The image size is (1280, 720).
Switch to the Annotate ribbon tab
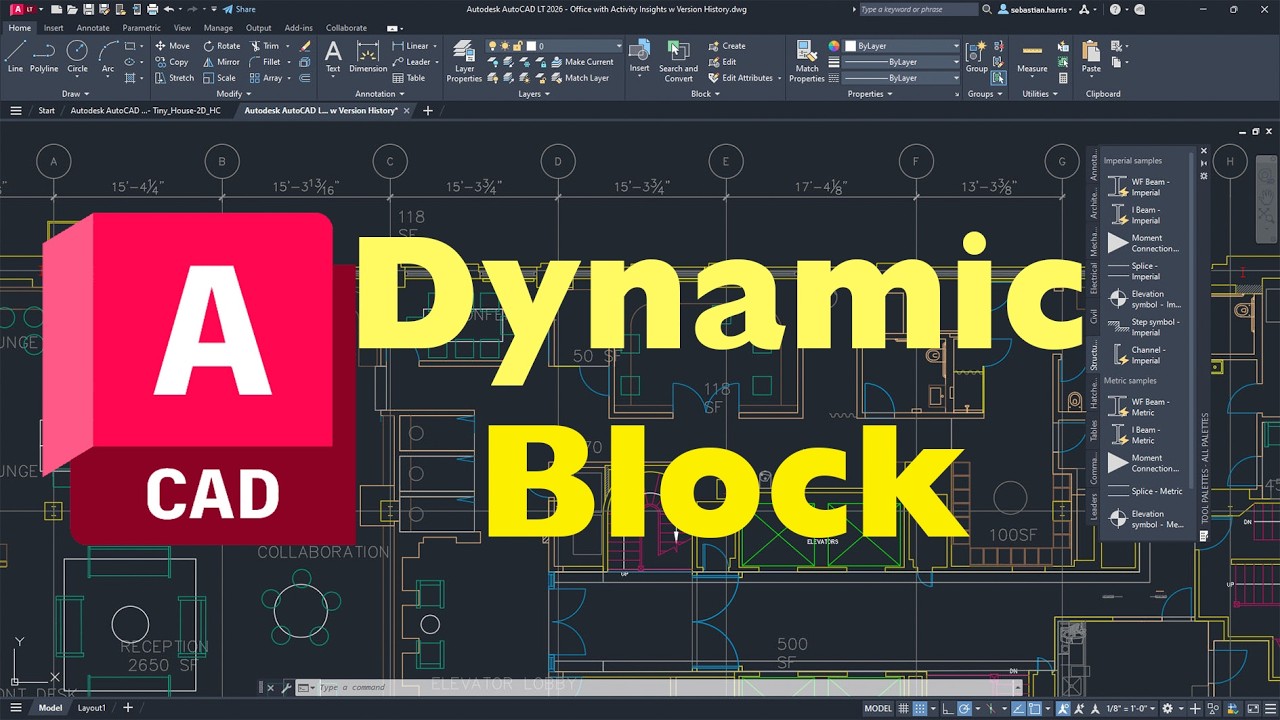93,28
